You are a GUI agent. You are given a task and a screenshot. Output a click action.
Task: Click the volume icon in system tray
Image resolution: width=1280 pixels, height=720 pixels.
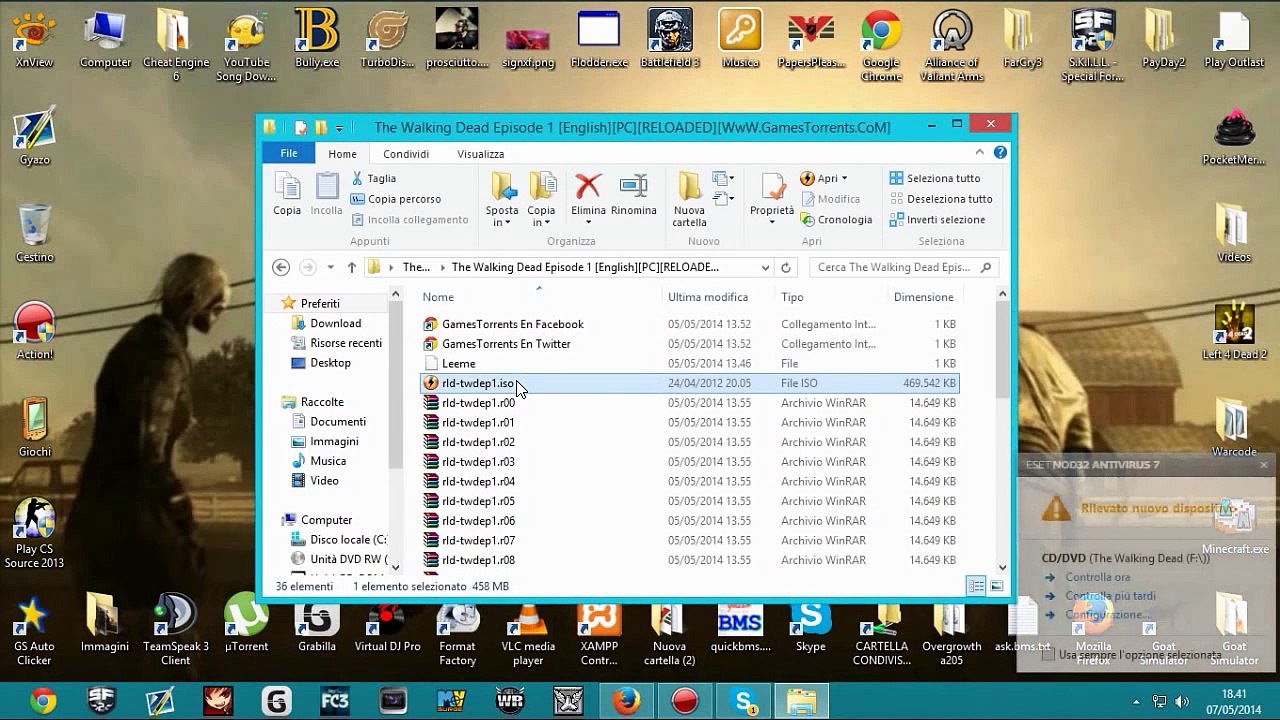(1181, 701)
